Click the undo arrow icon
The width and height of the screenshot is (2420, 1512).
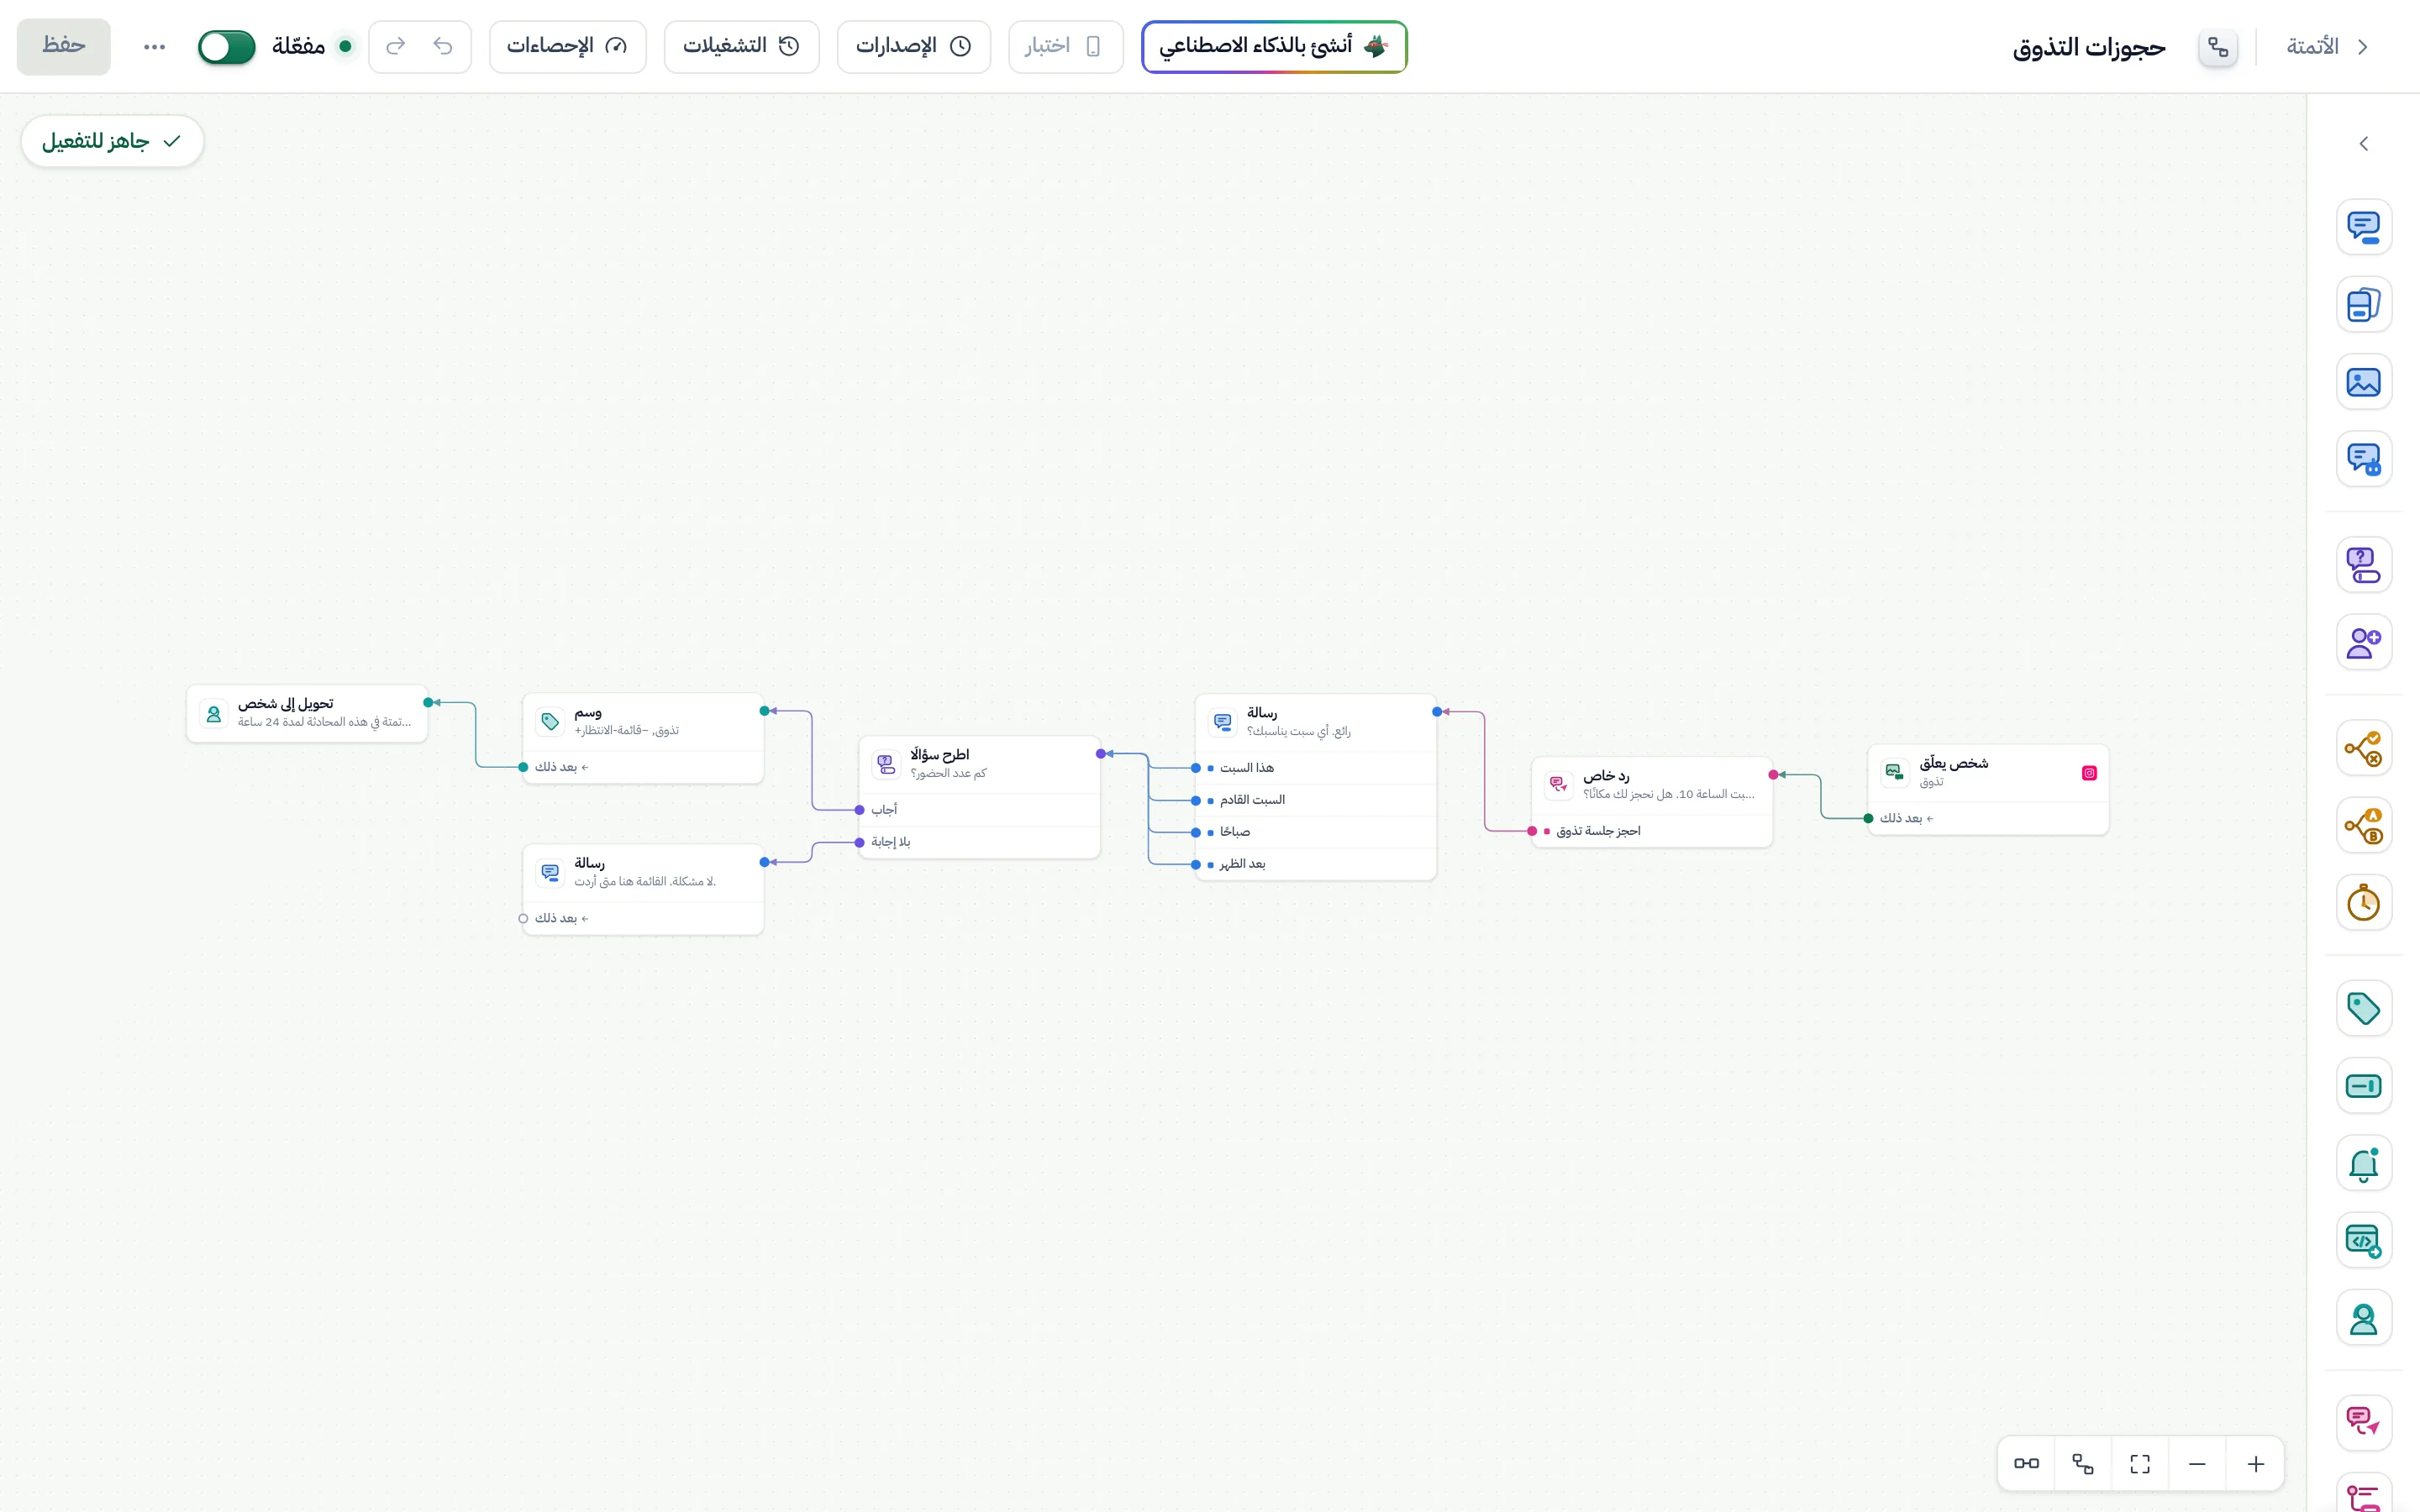[x=443, y=46]
